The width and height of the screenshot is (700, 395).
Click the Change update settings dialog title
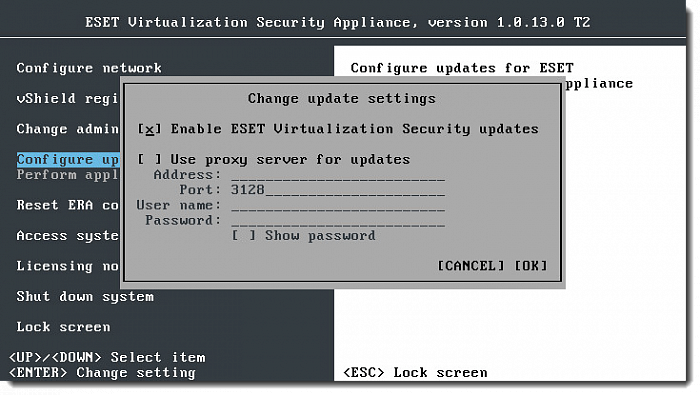click(x=342, y=99)
